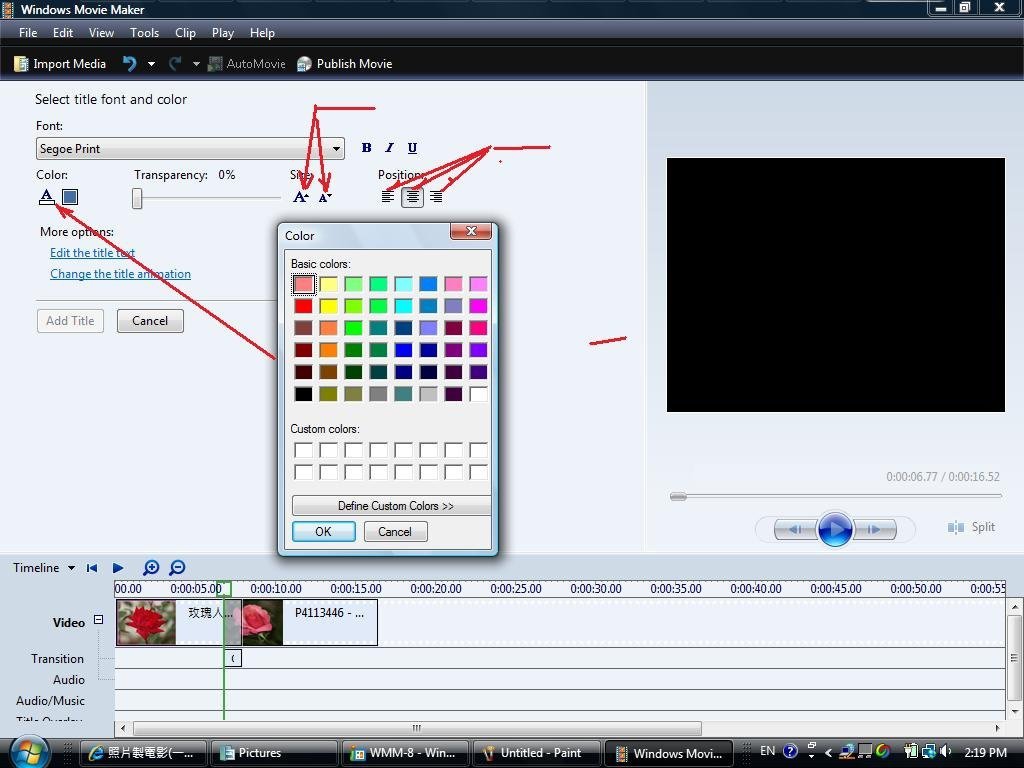Open the File menu
Screen dimensions: 1024x768
28,33
